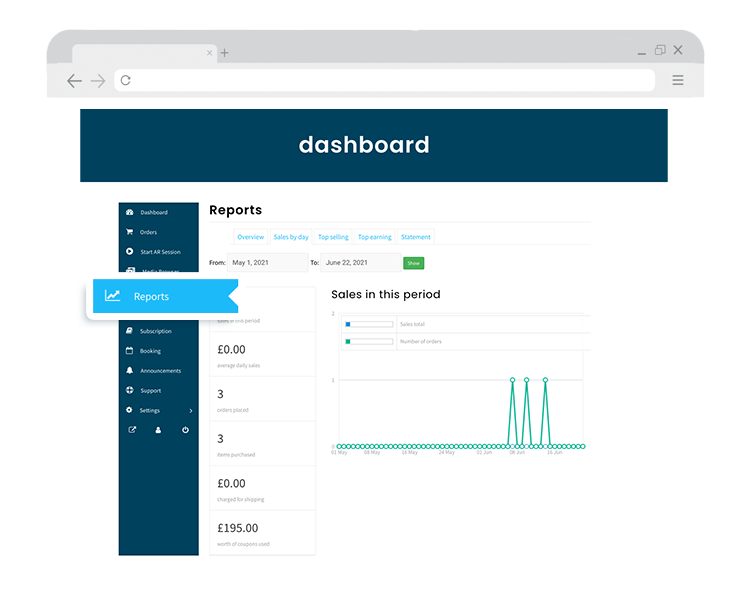Reload the page with refresh icon

tap(125, 80)
